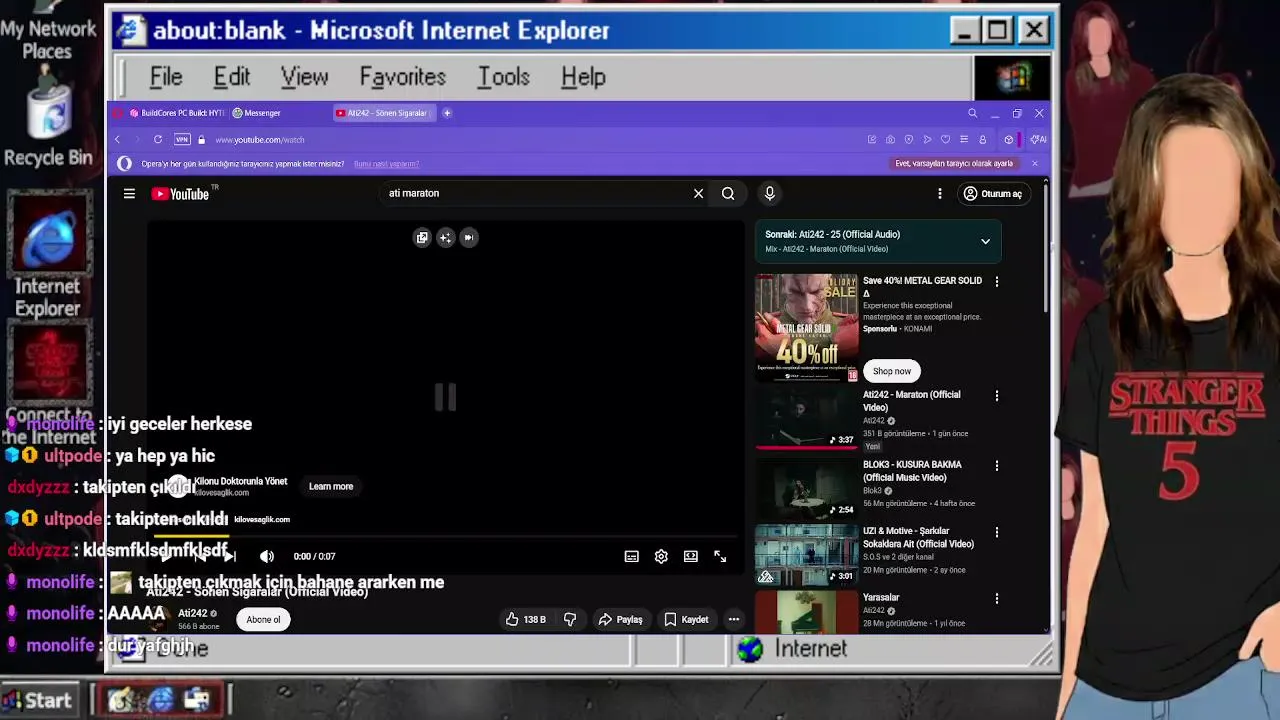Switch to the BuildCores PC Build tab
Image resolution: width=1280 pixels, height=720 pixels.
[177, 113]
